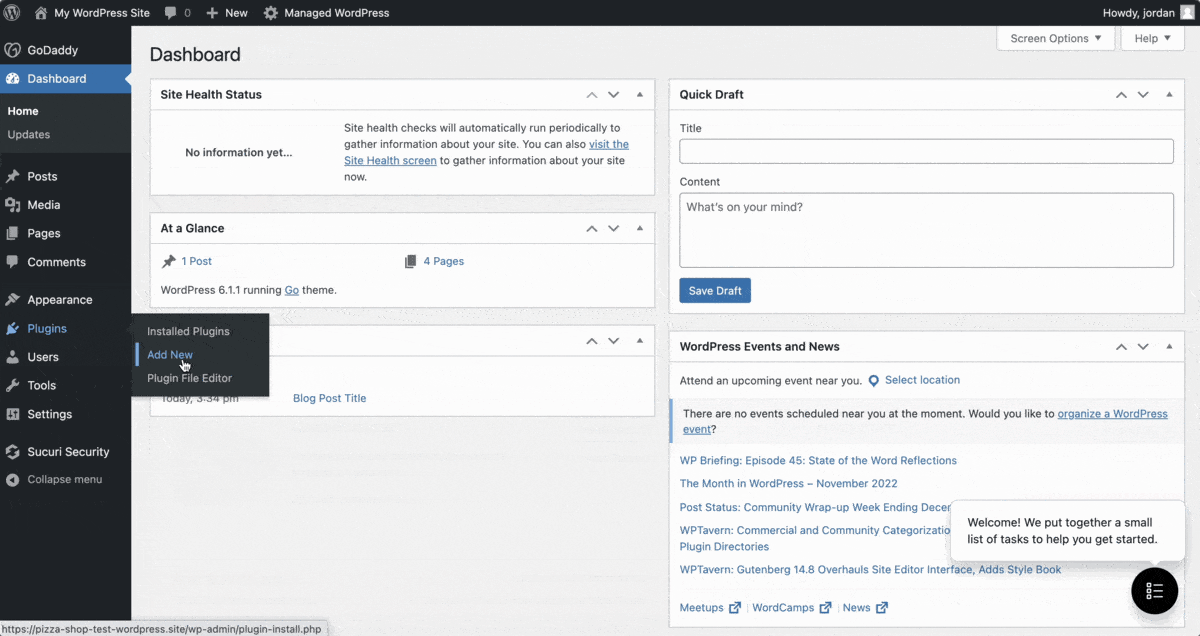Toggle the Quick Draft panel collapse arrow

pyautogui.click(x=1169, y=95)
